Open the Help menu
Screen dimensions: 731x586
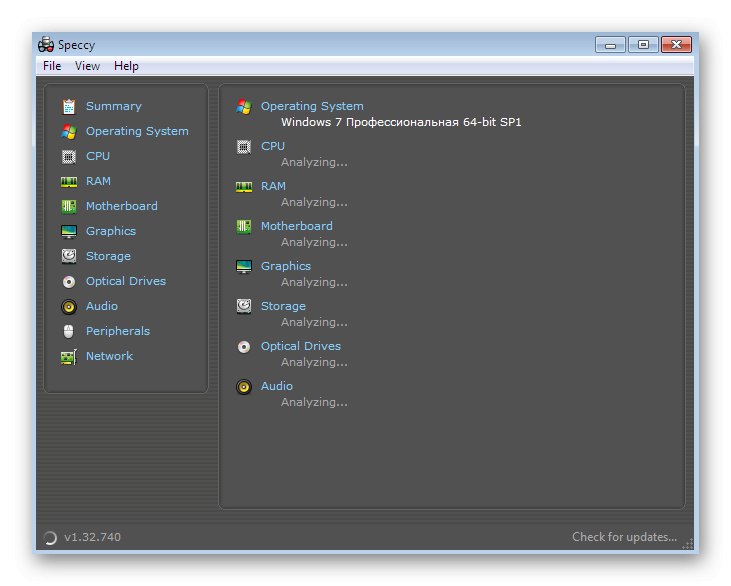(x=126, y=66)
